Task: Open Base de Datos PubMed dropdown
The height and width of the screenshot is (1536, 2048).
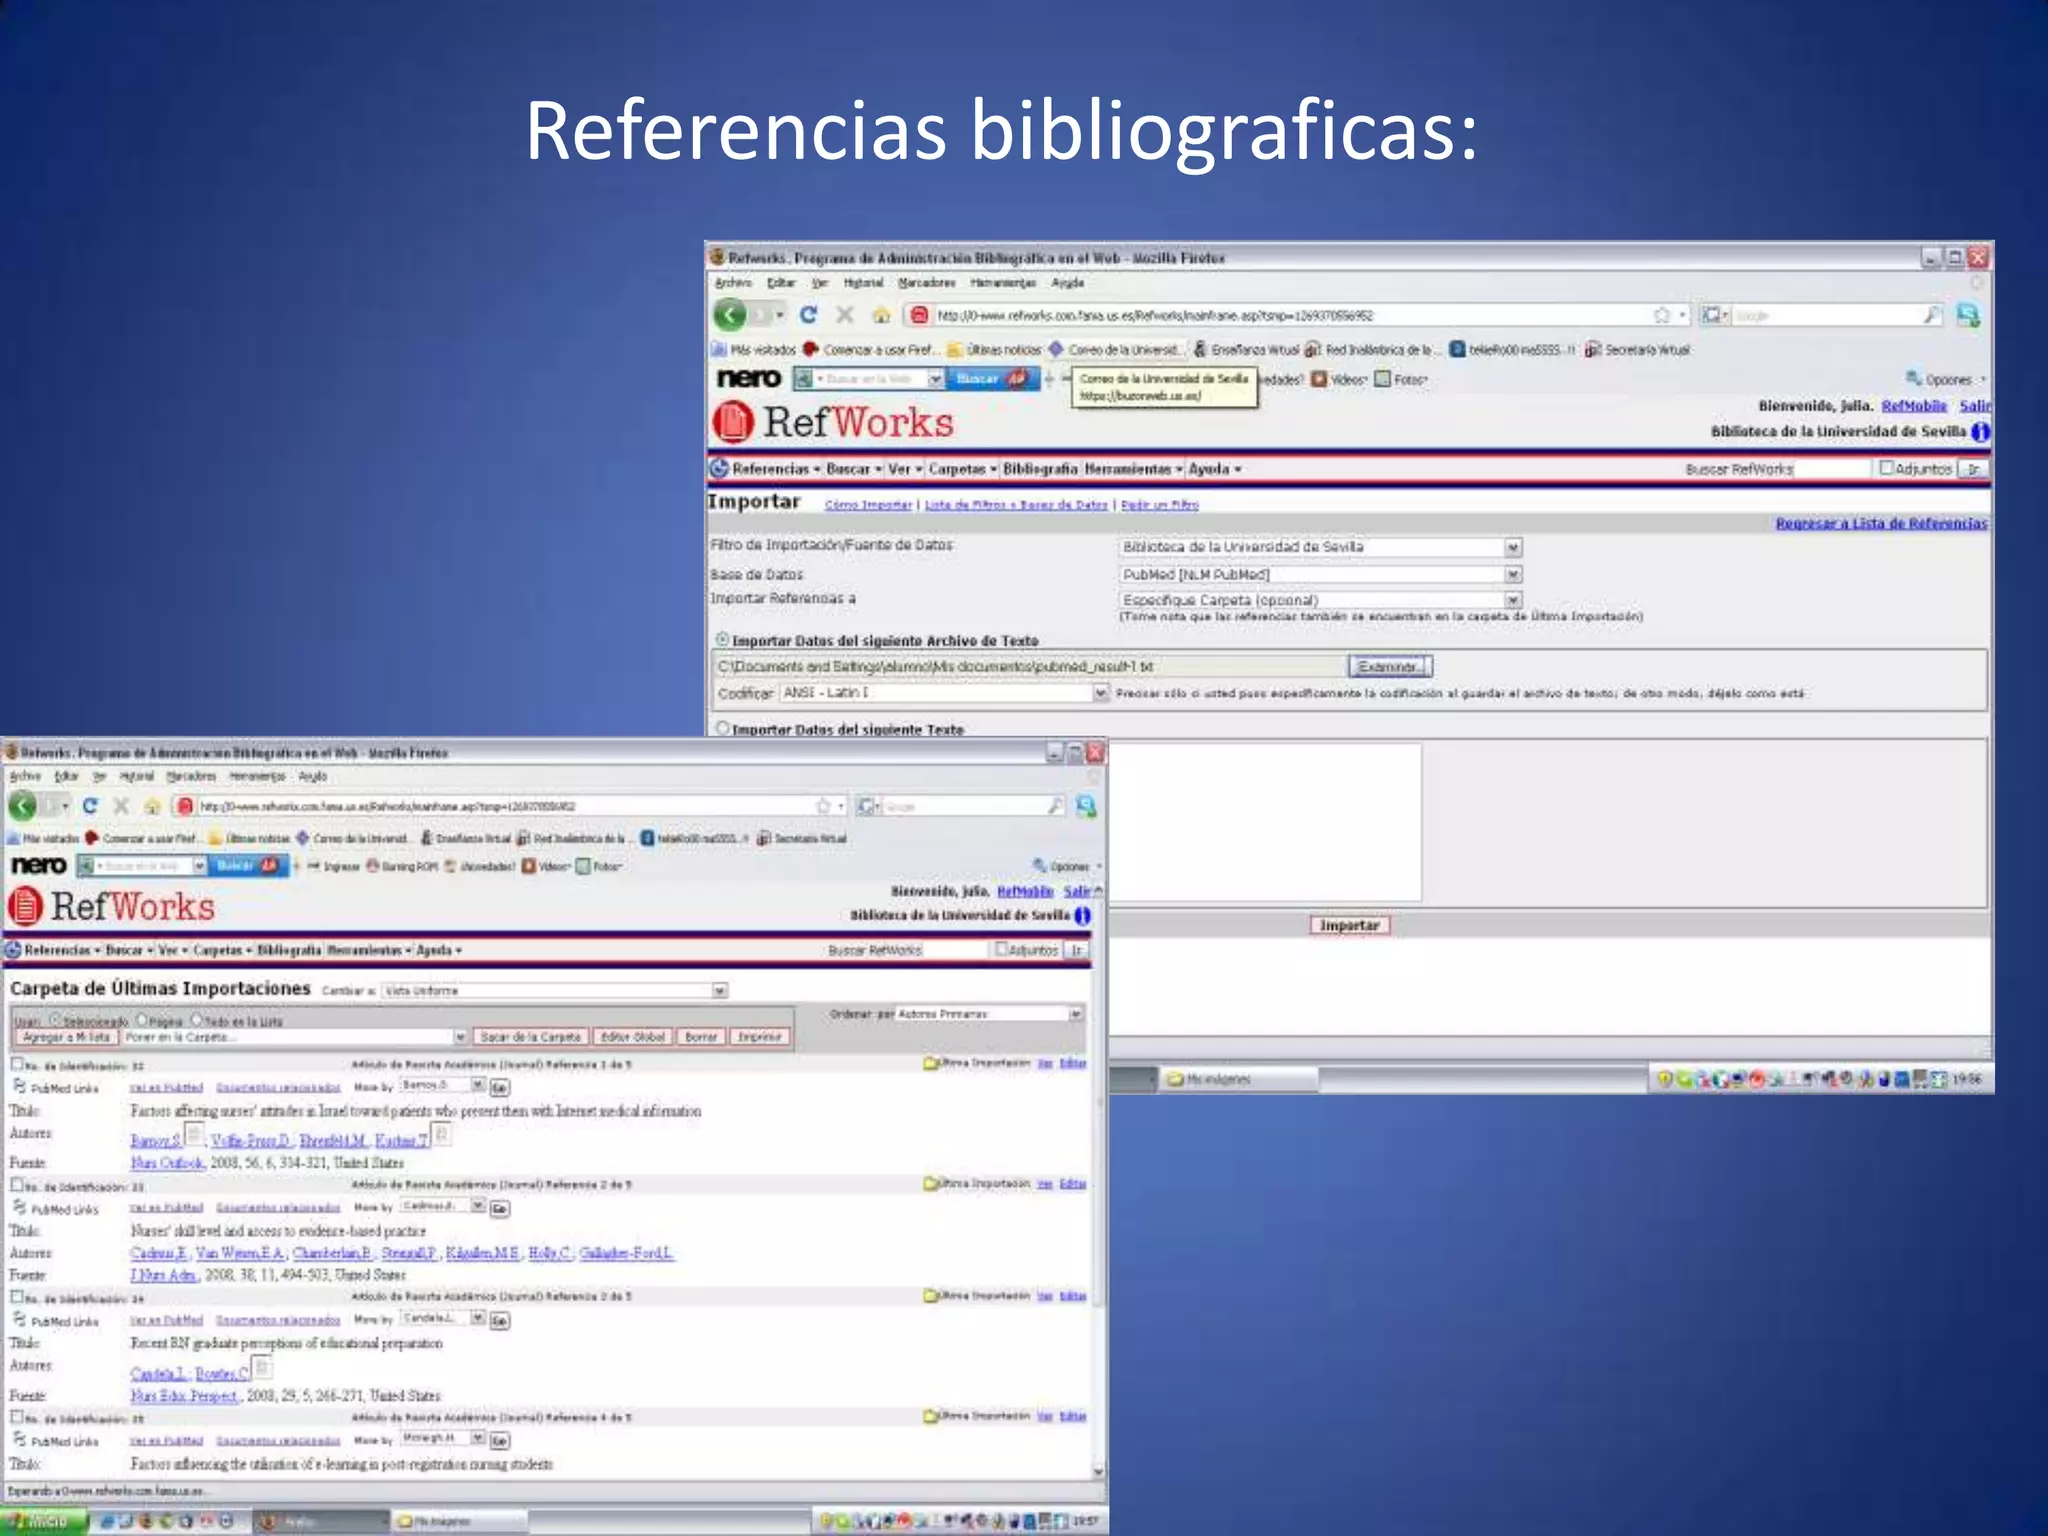Action: point(1320,574)
